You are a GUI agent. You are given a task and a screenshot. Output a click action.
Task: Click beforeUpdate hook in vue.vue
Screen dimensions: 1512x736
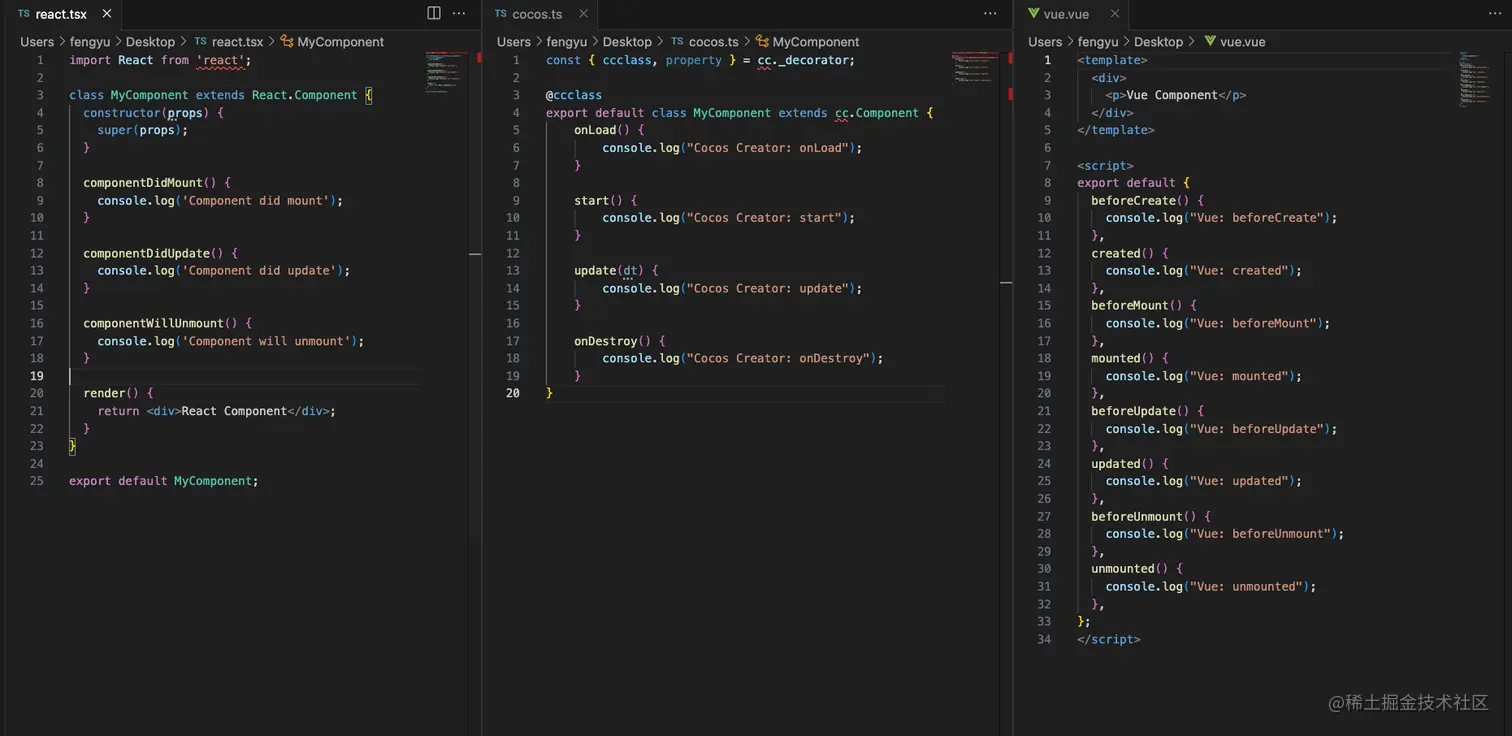1133,411
